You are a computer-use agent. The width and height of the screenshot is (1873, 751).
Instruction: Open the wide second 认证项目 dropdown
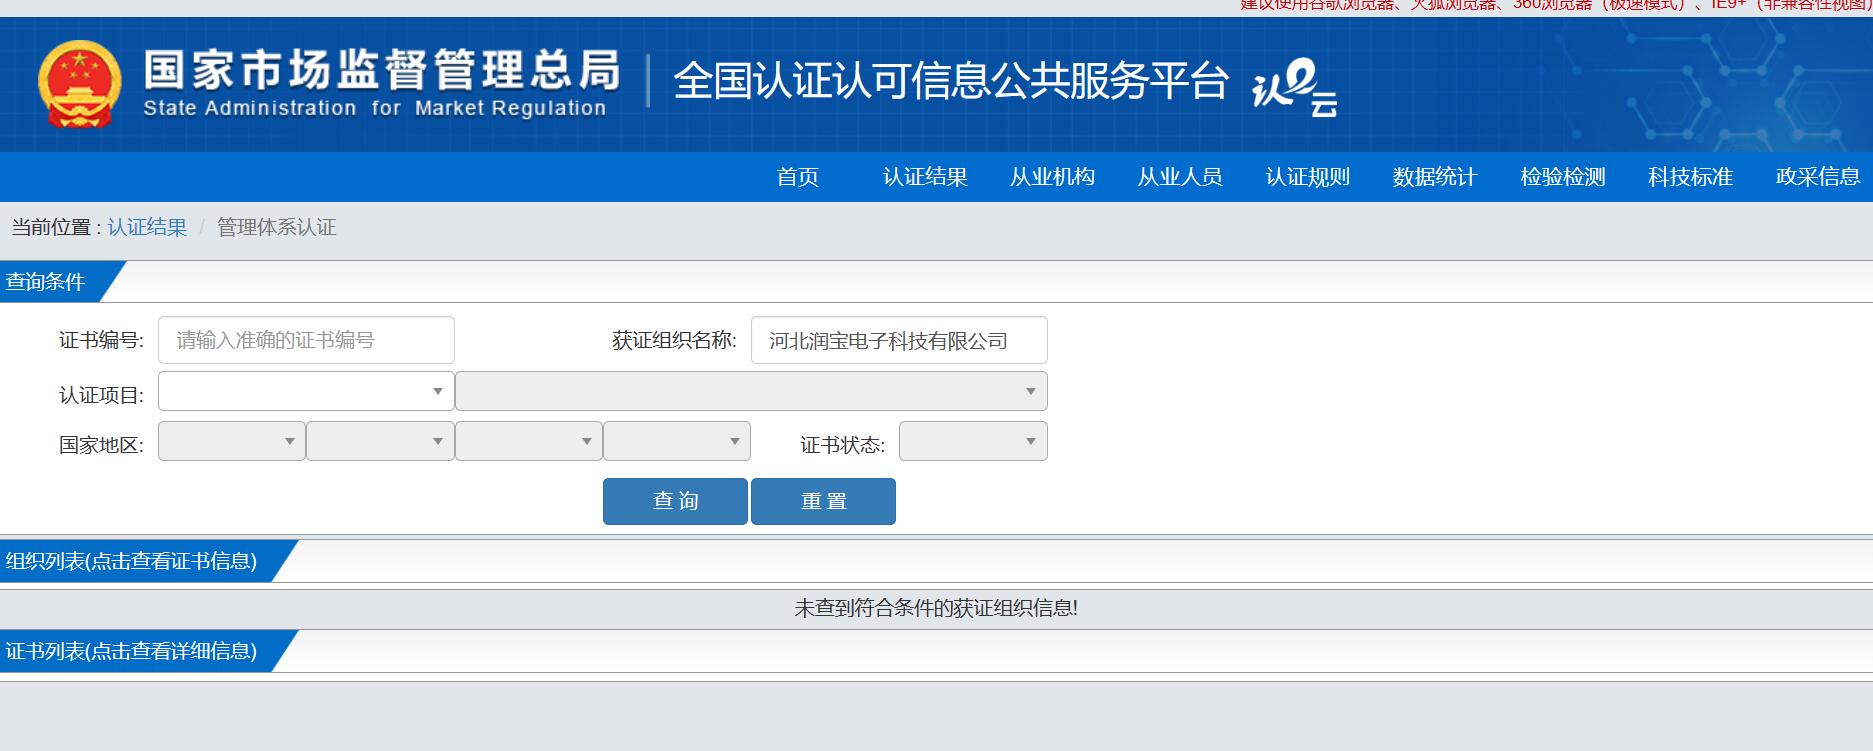(751, 391)
